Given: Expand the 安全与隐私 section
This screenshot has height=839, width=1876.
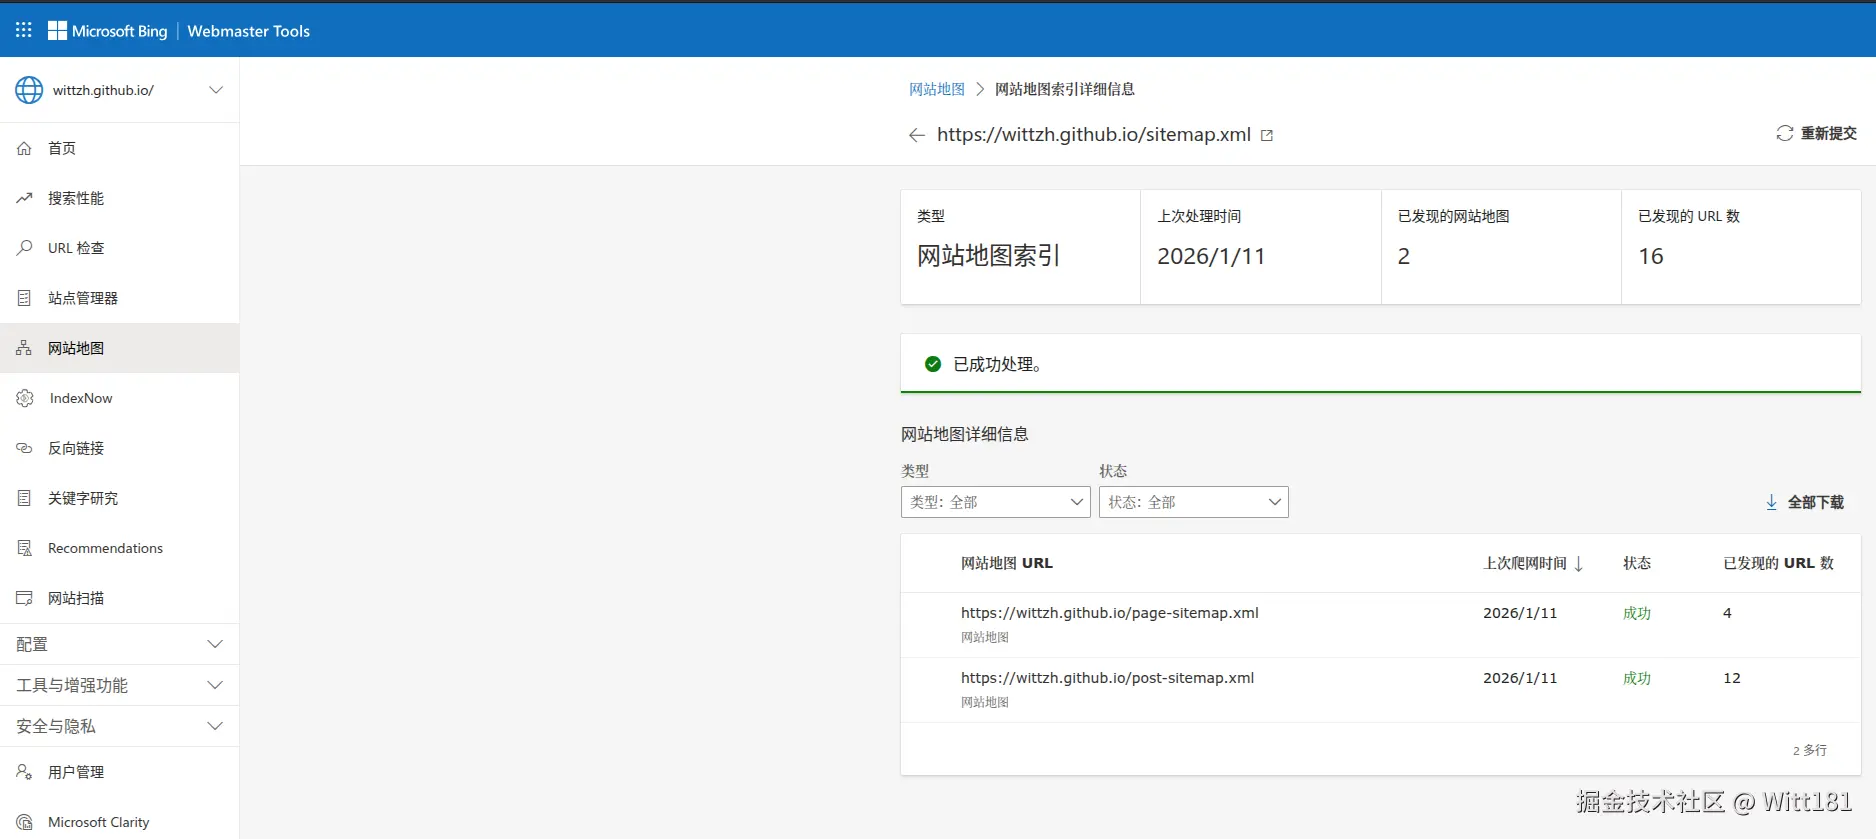Looking at the screenshot, I should [x=120, y=726].
